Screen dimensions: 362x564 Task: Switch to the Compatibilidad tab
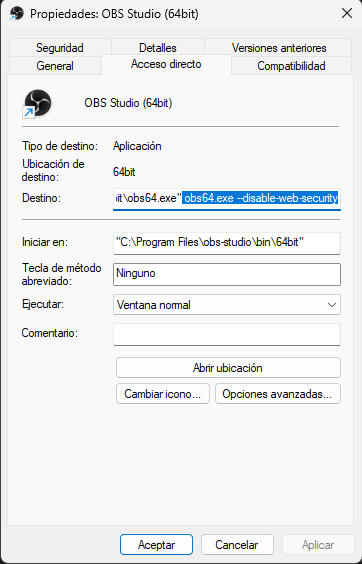tap(291, 65)
